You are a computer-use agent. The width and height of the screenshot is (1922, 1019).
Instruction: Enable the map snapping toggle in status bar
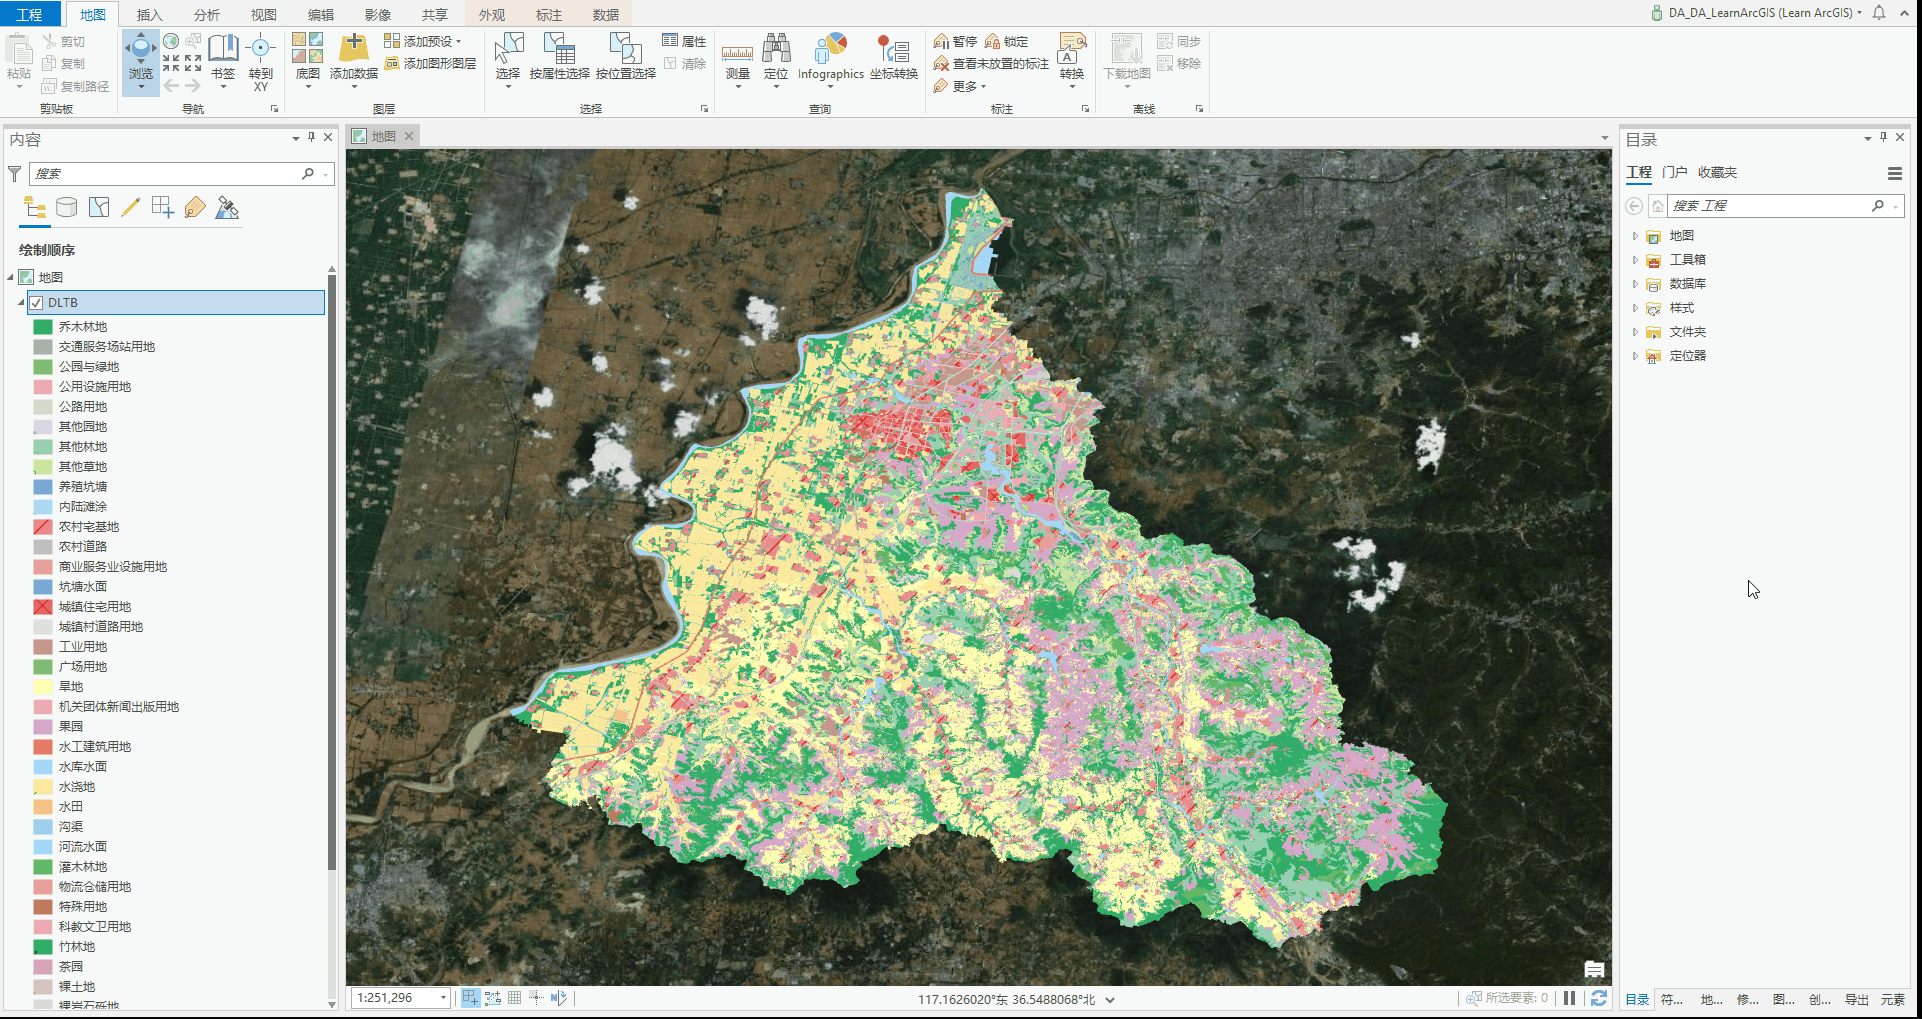(x=470, y=998)
